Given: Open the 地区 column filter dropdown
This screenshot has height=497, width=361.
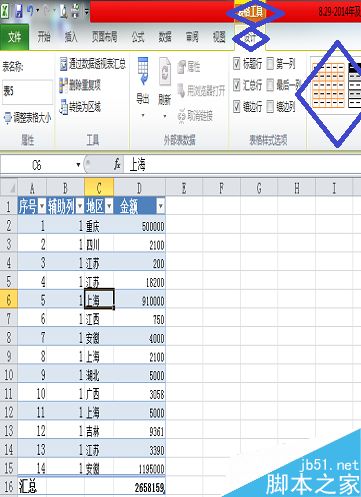Looking at the screenshot, I should point(109,207).
